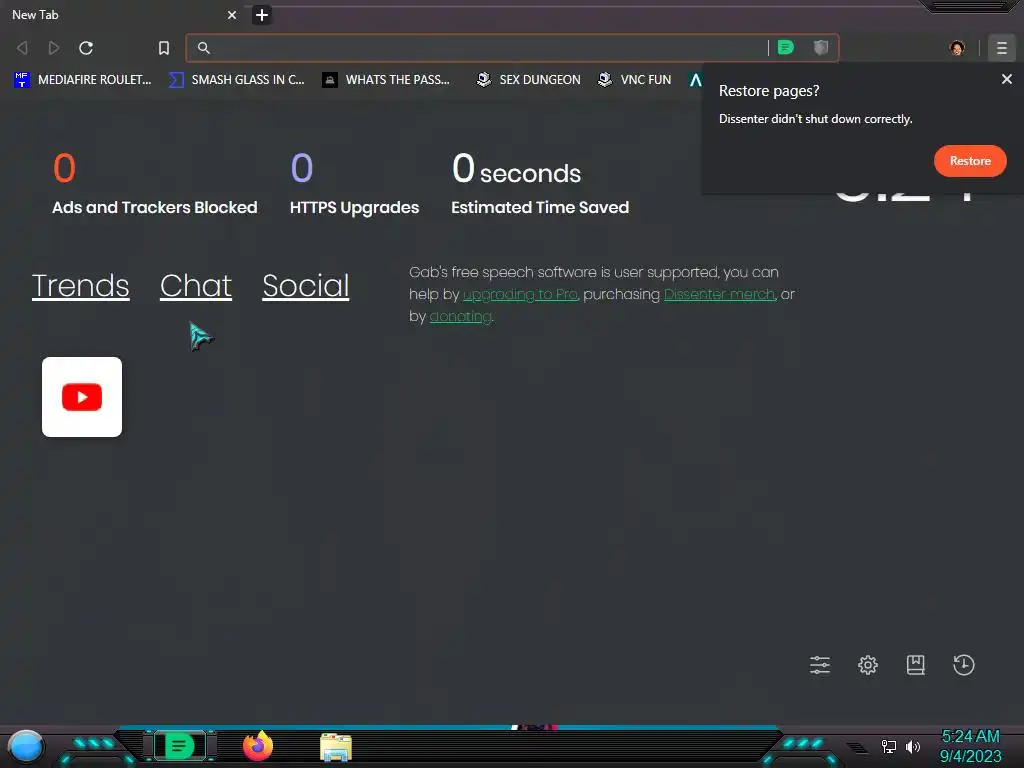Open the Start orb on the taskbar
The image size is (1024, 768).
[26, 747]
